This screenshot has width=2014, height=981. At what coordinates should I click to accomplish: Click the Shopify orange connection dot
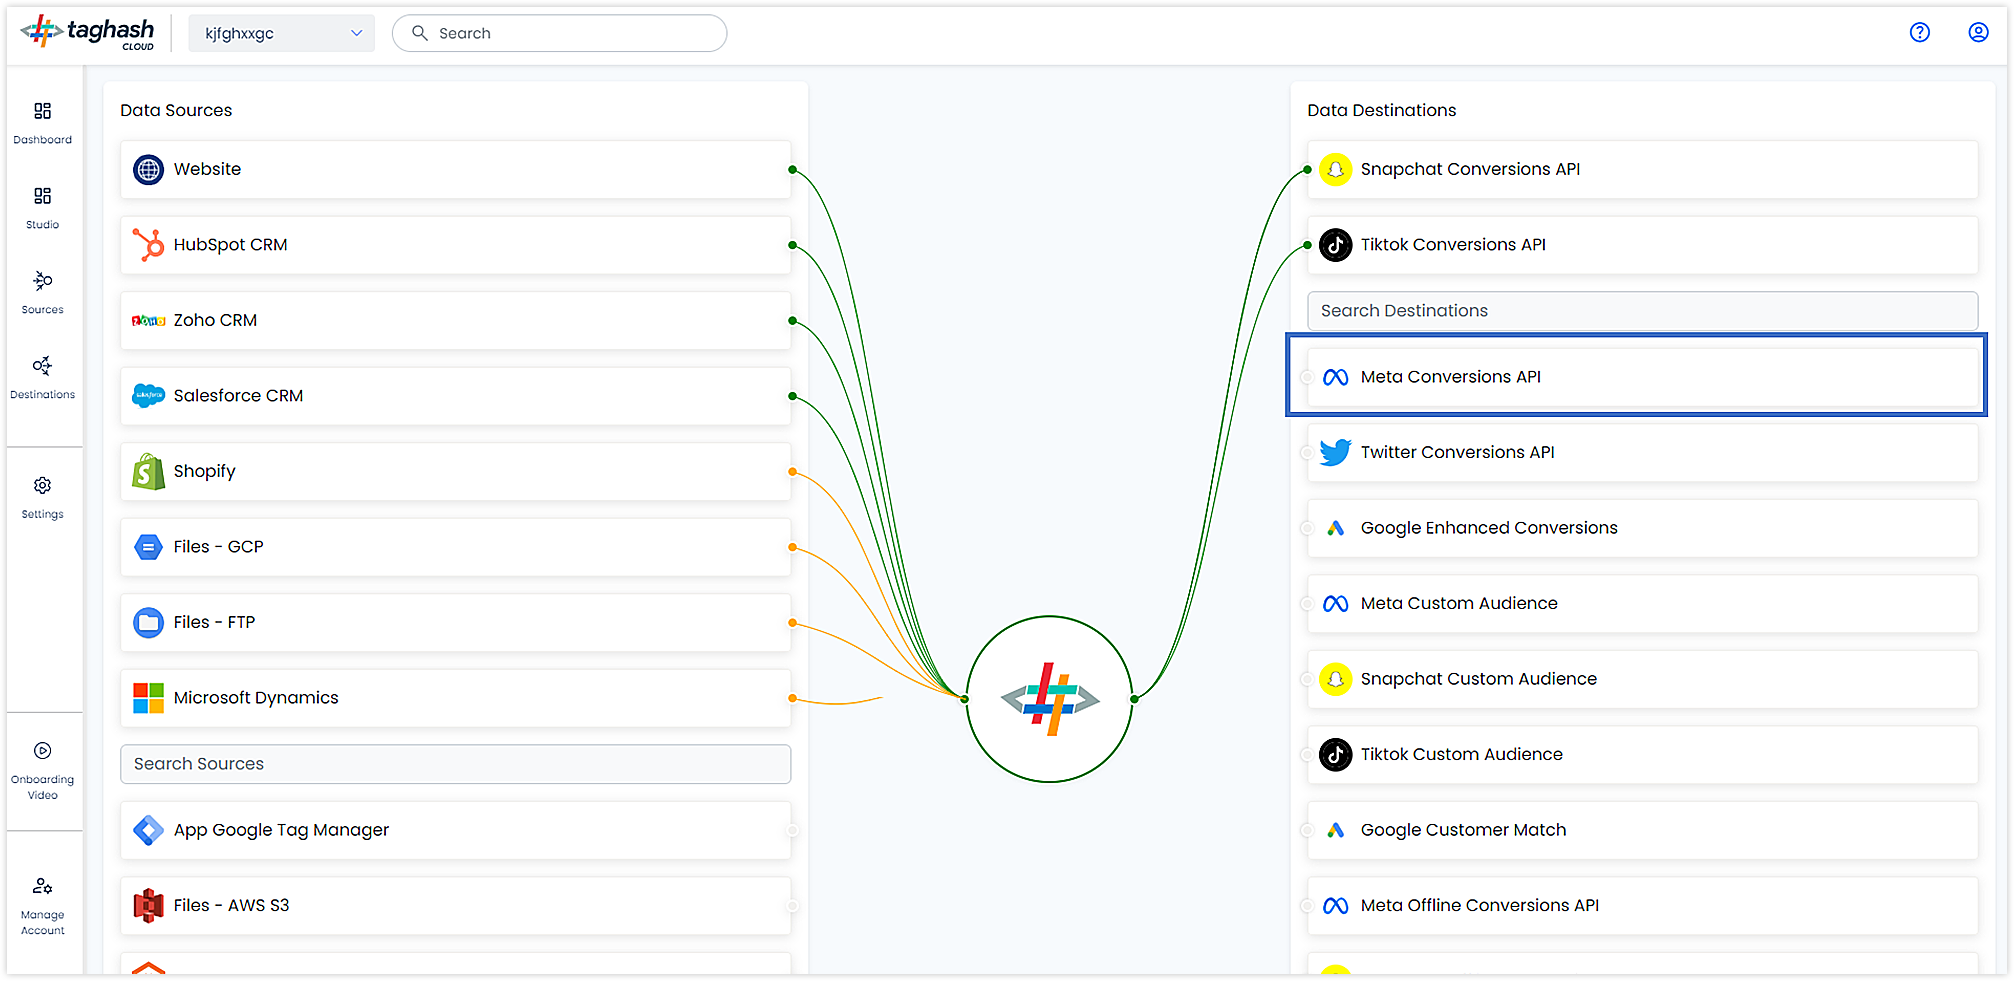[792, 472]
